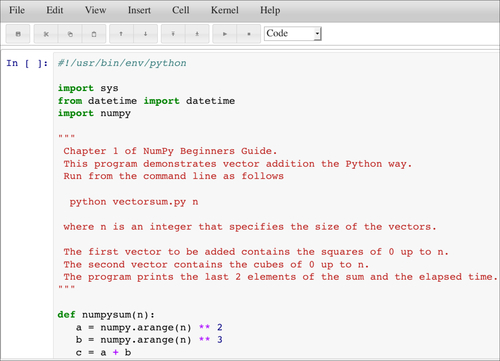Screen dimensions: 500x361
Task: Click the insert cell above icon
Action: click(173, 34)
